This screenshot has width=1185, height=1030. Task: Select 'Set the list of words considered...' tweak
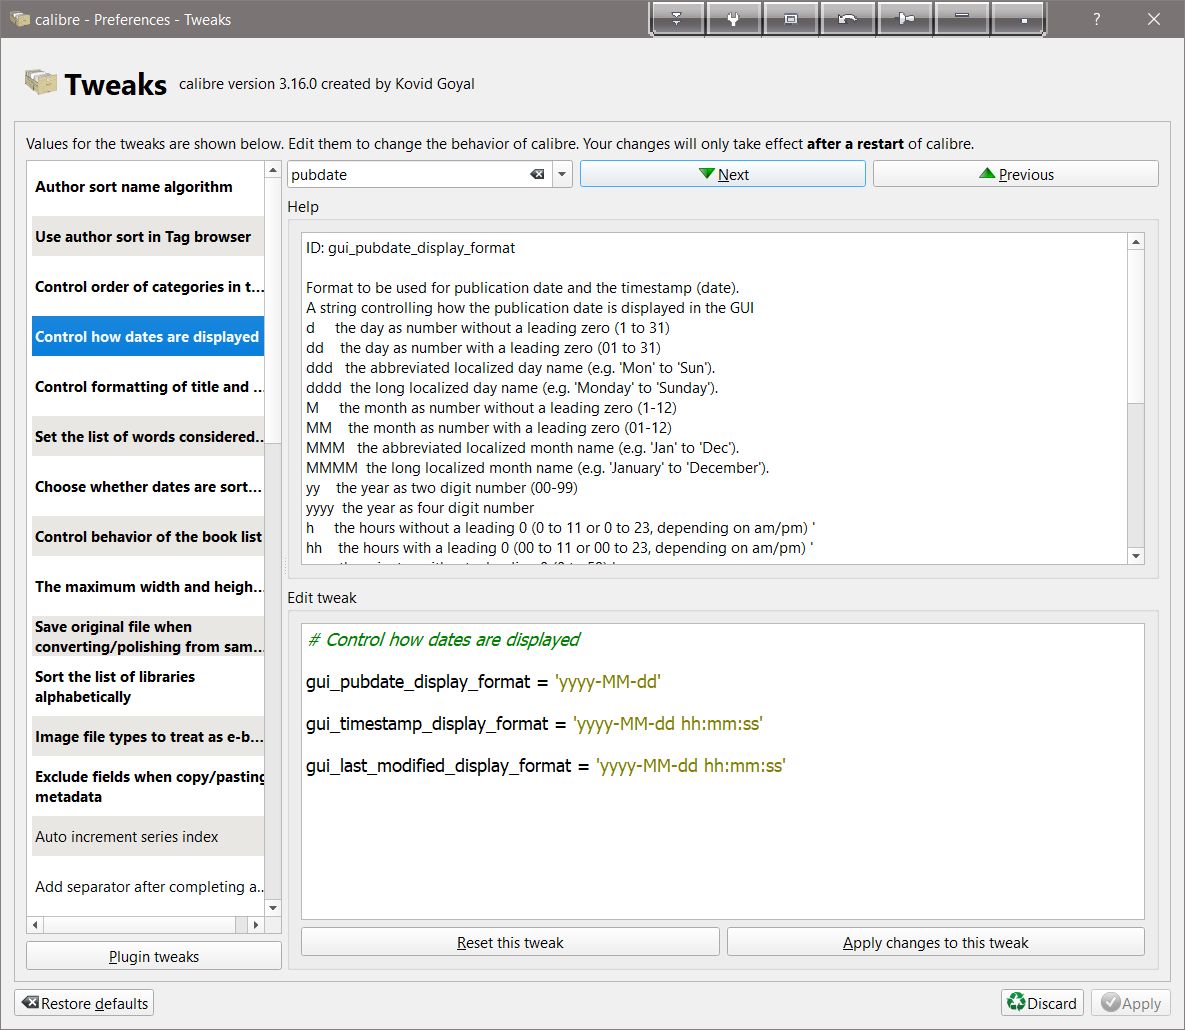[147, 436]
